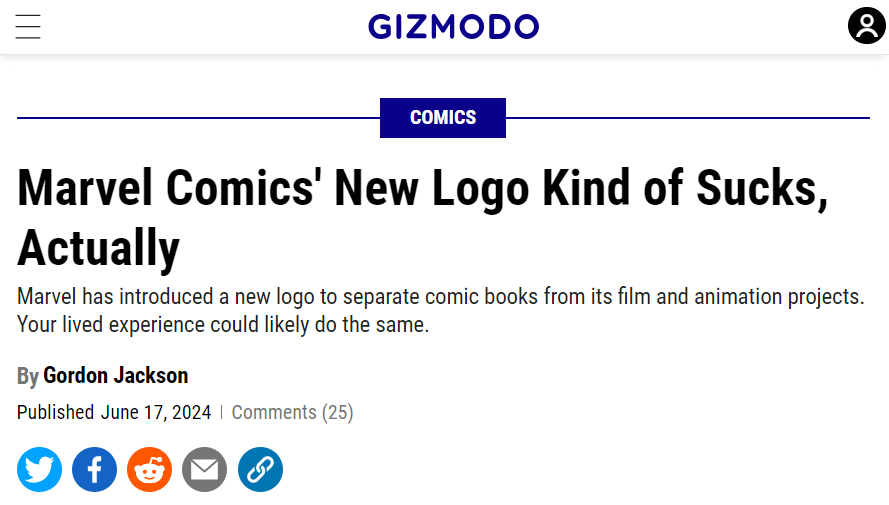Share the article via email icon
Screen dimensions: 889x505
tap(205, 469)
